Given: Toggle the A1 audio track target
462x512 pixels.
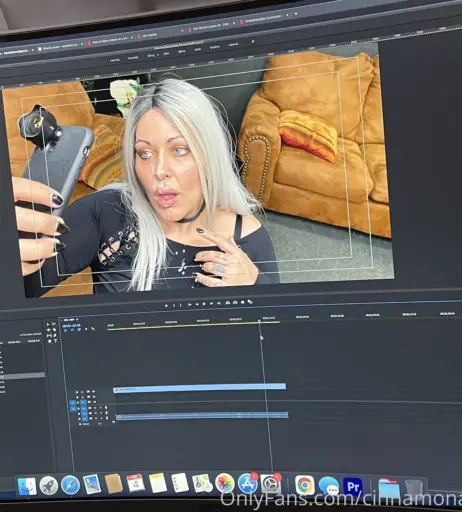Looking at the screenshot, I should point(84,409).
